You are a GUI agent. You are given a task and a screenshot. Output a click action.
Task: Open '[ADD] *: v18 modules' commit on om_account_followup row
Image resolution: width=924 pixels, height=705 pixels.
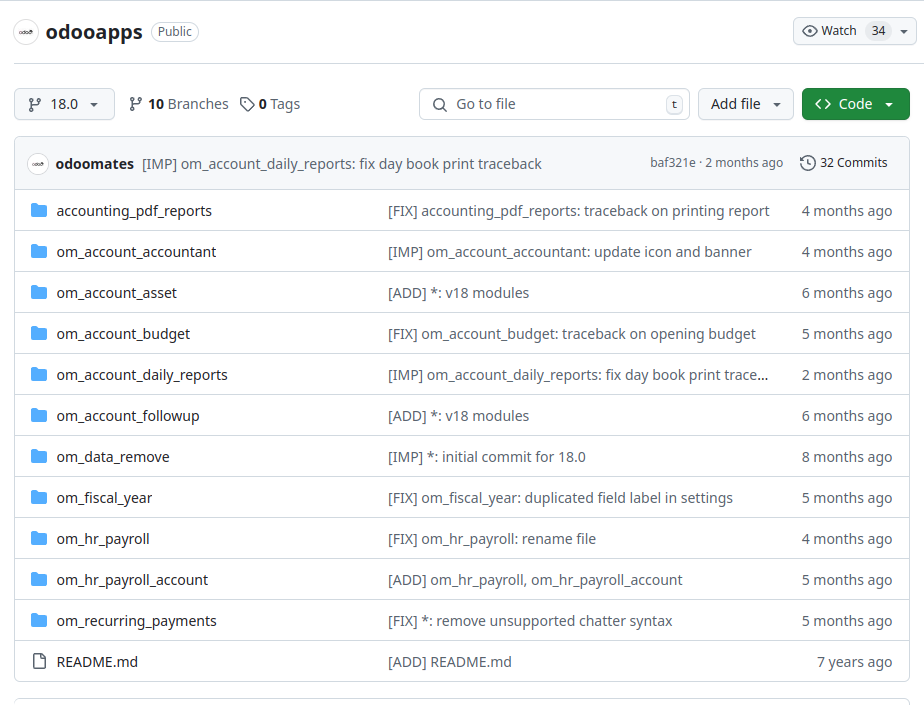click(458, 416)
